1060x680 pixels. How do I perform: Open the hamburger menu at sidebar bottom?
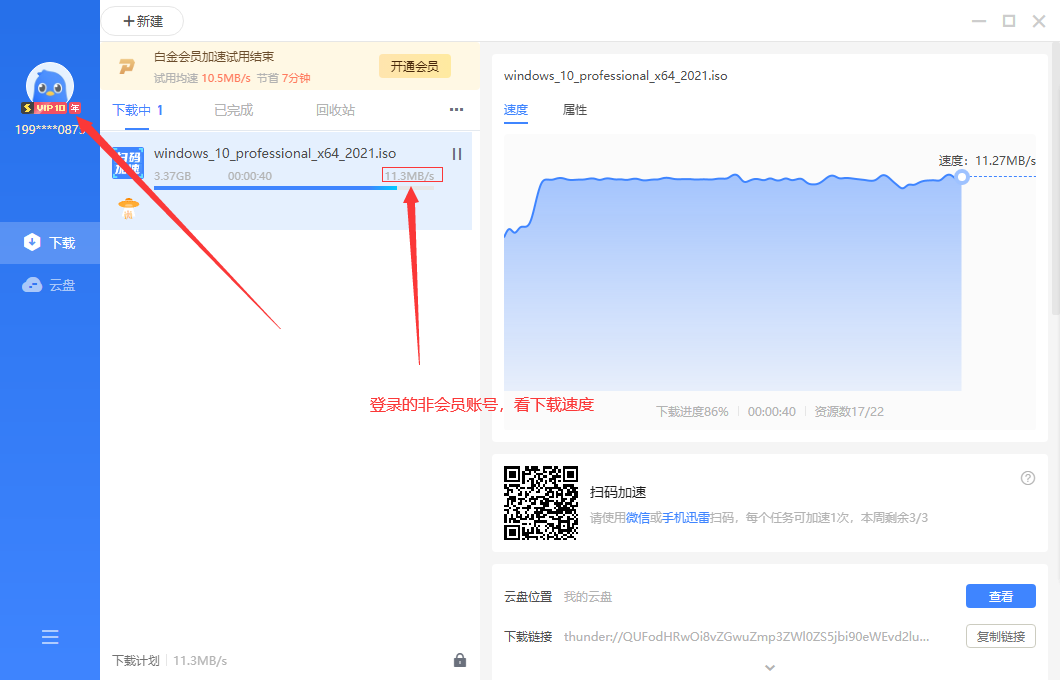50,637
